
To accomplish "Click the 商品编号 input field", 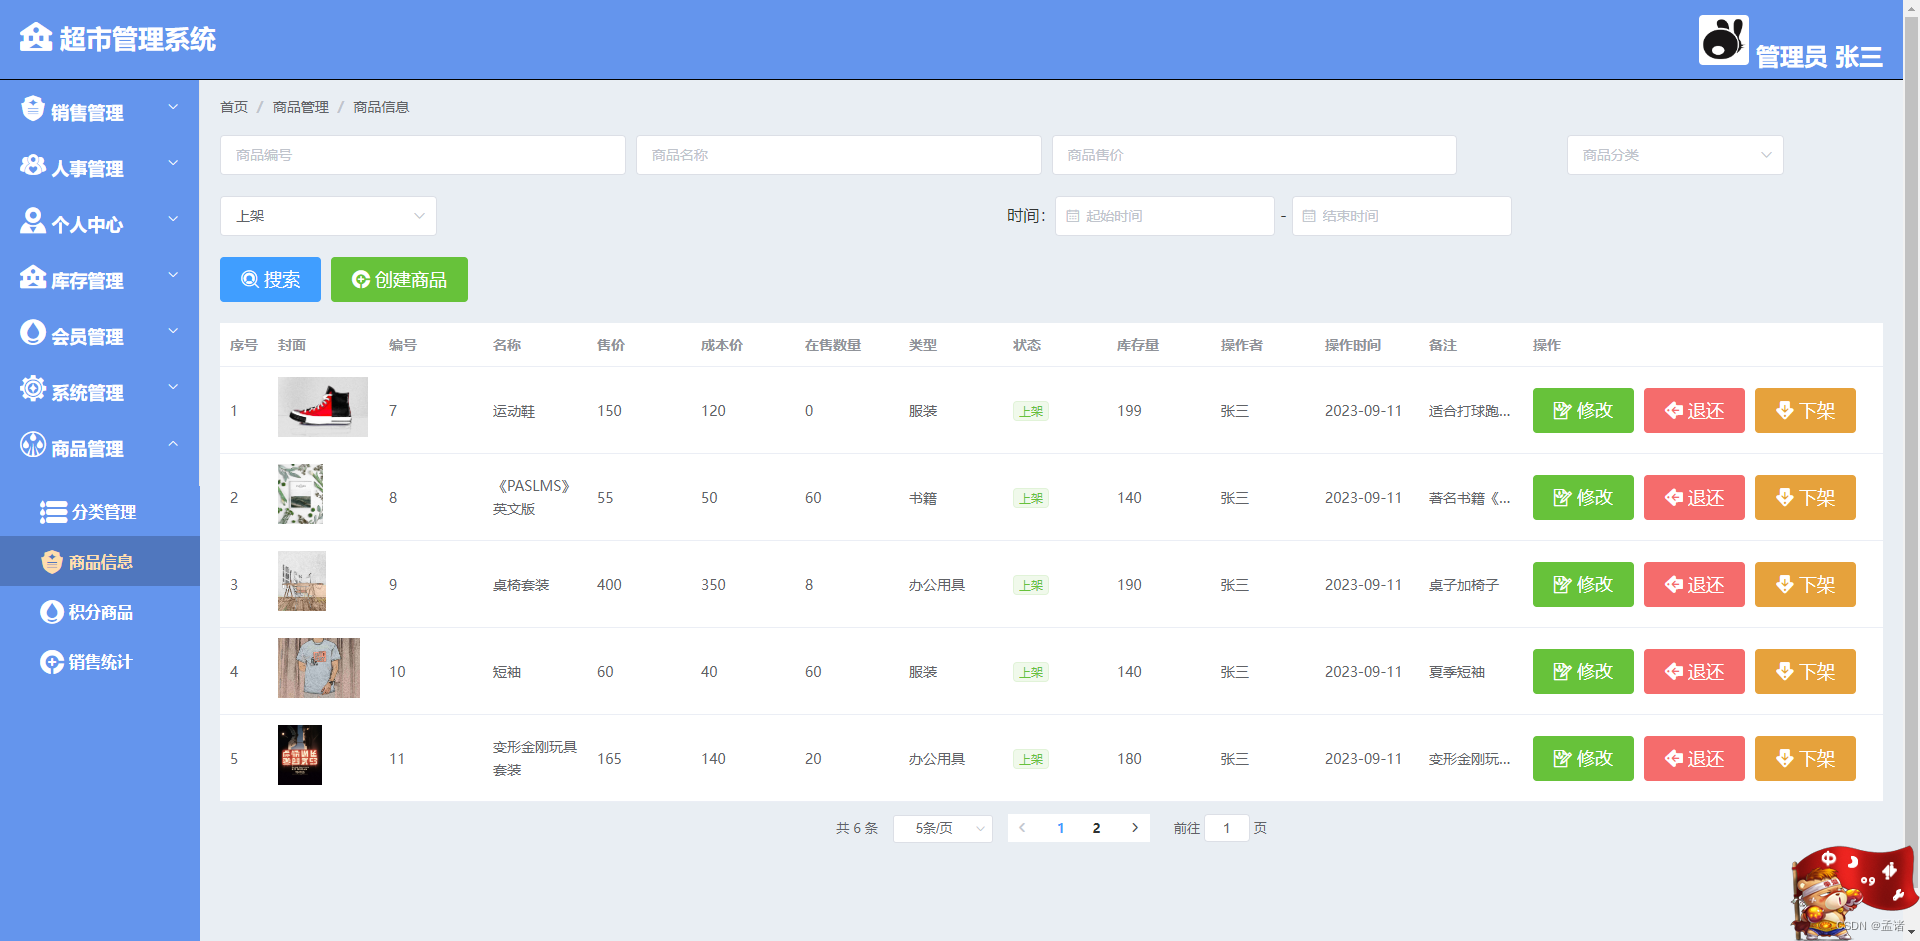I will pyautogui.click(x=423, y=155).
